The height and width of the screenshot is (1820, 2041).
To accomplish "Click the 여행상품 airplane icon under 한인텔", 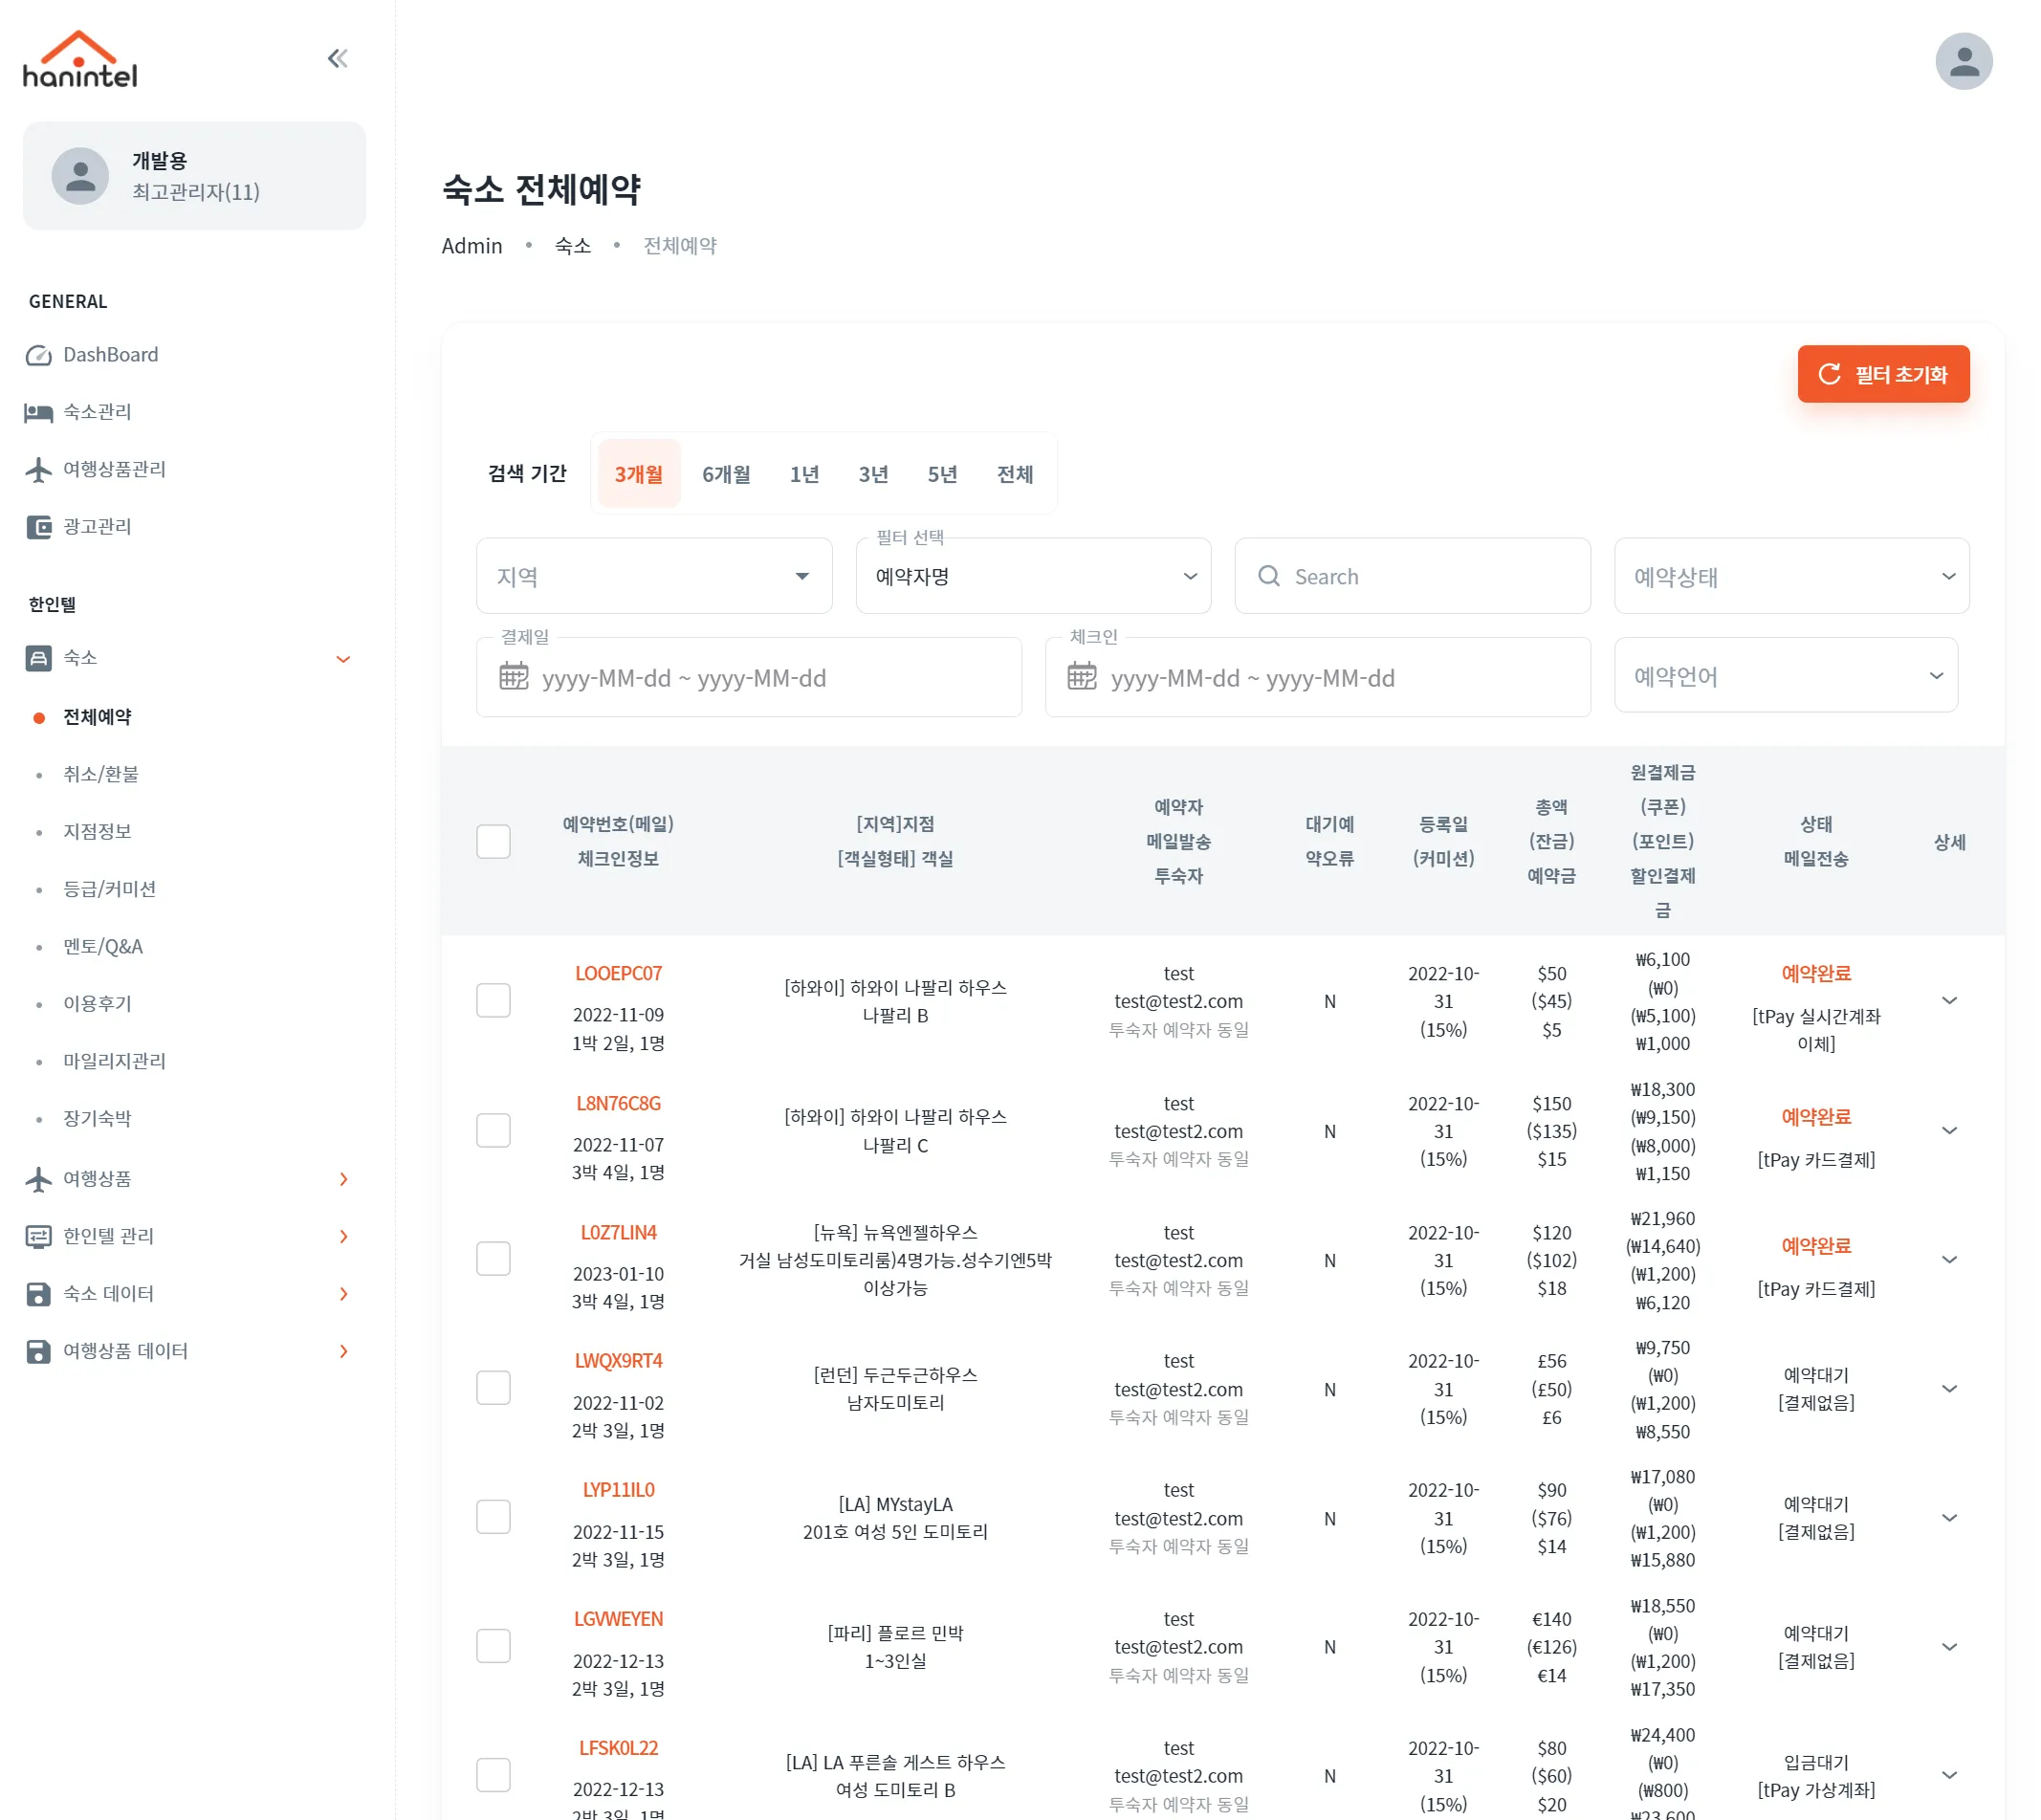I will coord(38,1179).
